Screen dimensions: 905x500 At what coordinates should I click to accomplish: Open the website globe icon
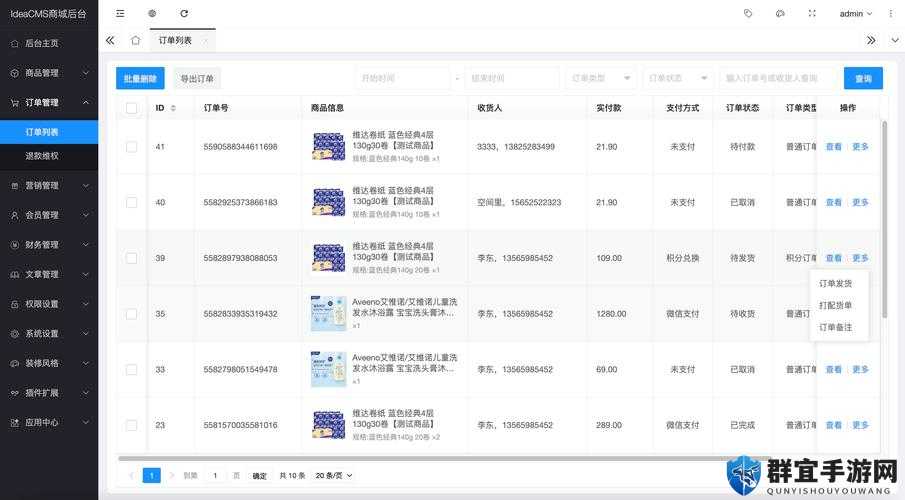point(152,13)
